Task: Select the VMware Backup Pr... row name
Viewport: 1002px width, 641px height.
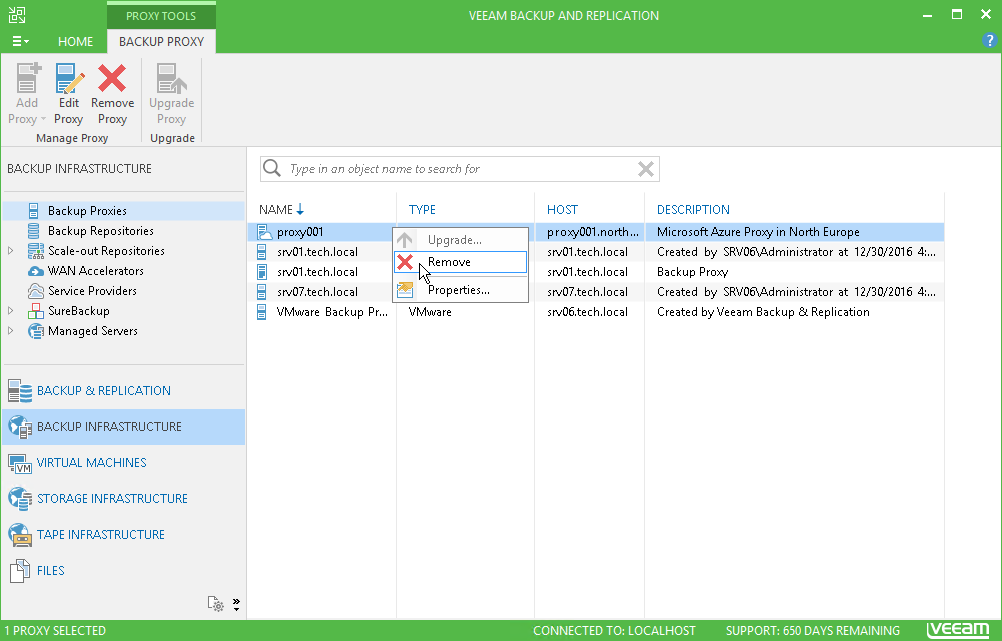Action: pyautogui.click(x=332, y=312)
